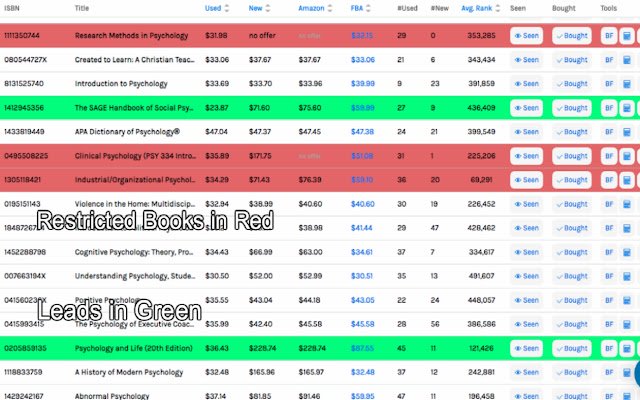Toggle Seen for Psychology and Life (20th Edition)
The width and height of the screenshot is (640, 400).
[526, 349]
